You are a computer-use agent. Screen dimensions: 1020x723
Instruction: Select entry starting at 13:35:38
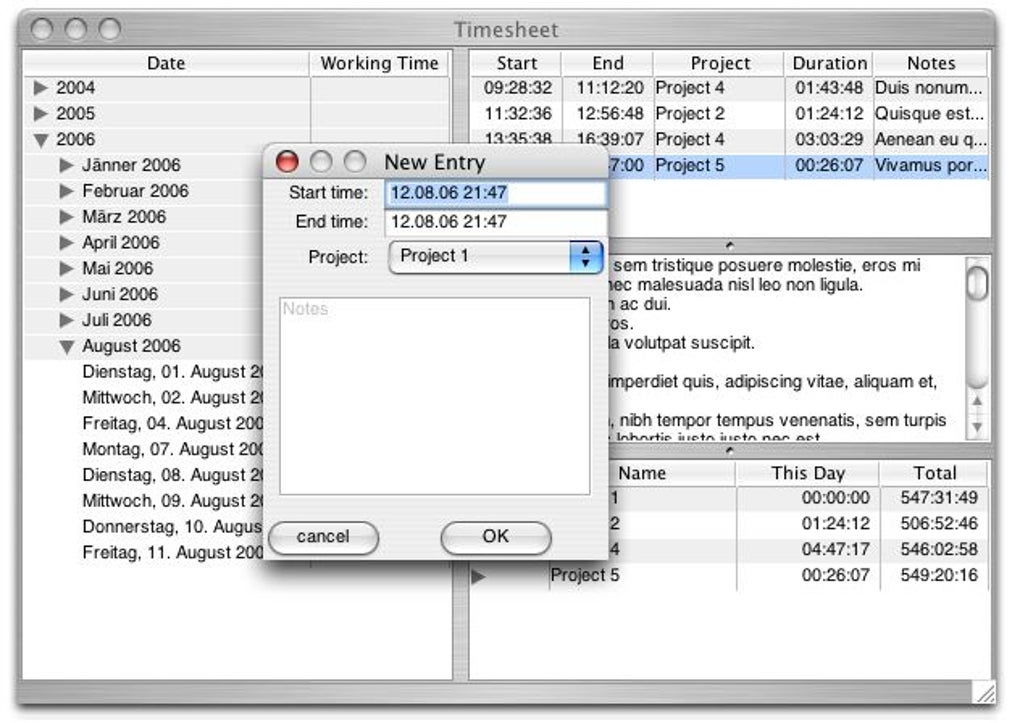[x=729, y=139]
